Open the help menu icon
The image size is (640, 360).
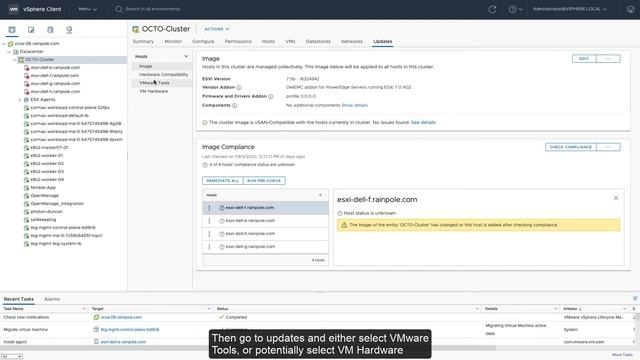(513, 9)
